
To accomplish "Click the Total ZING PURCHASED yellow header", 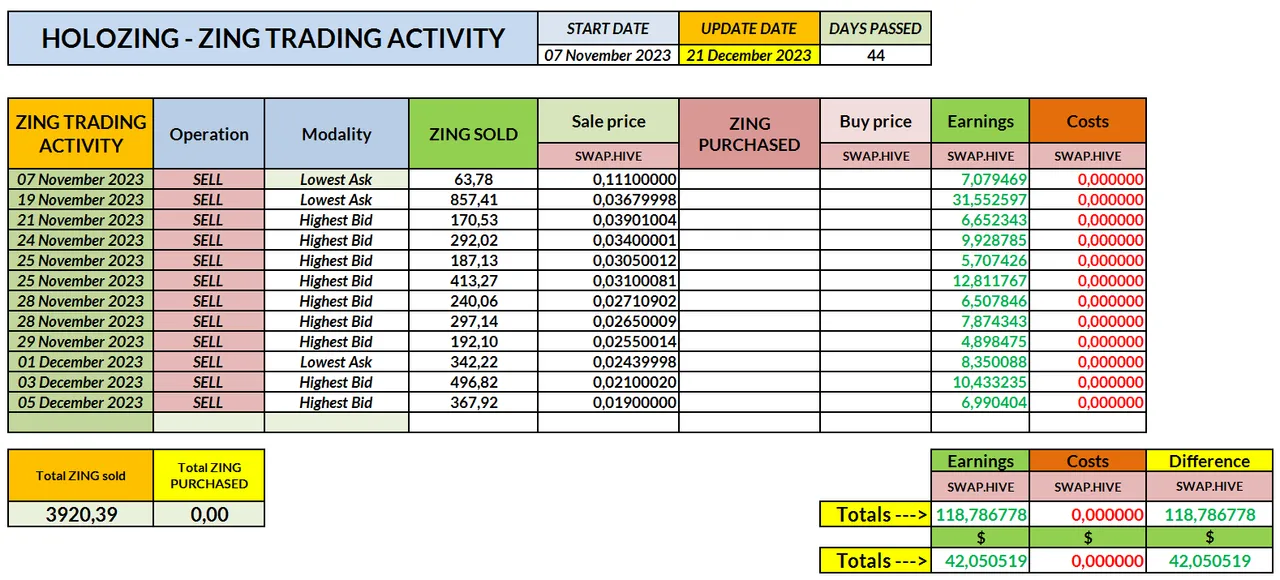I will pos(209,475).
